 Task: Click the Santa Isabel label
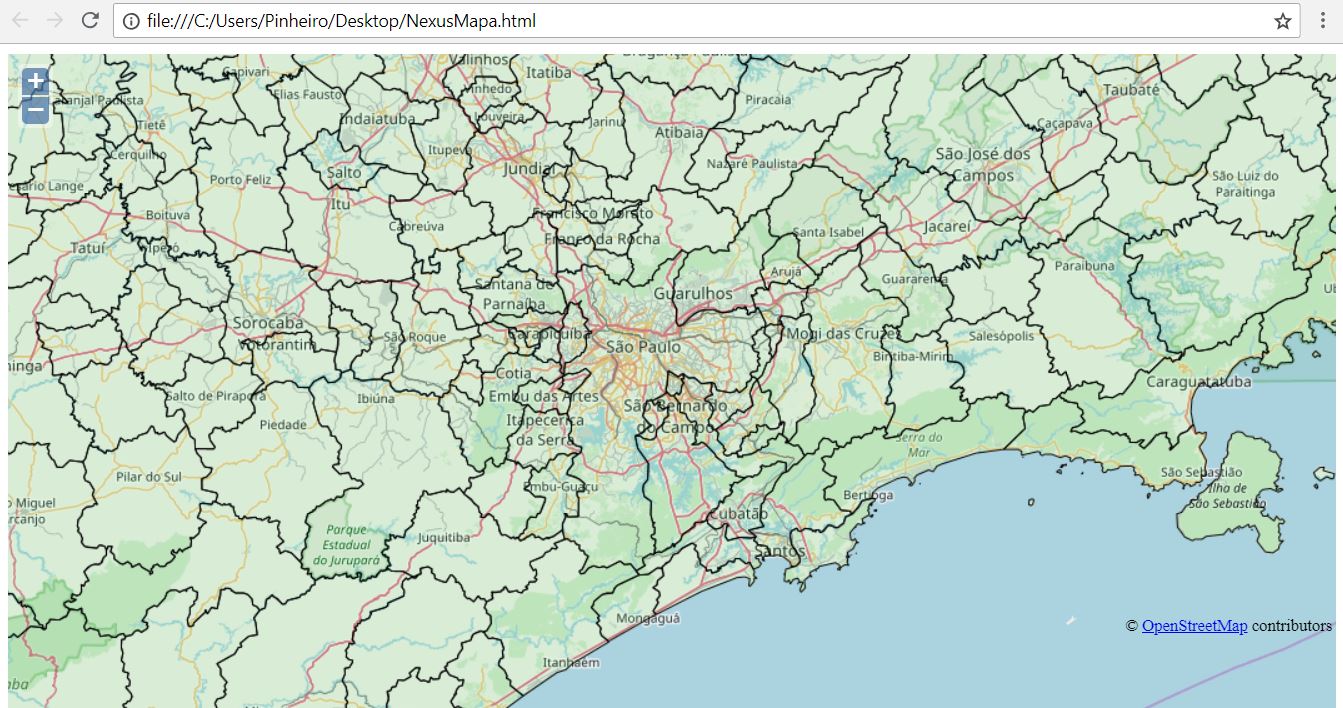click(828, 232)
